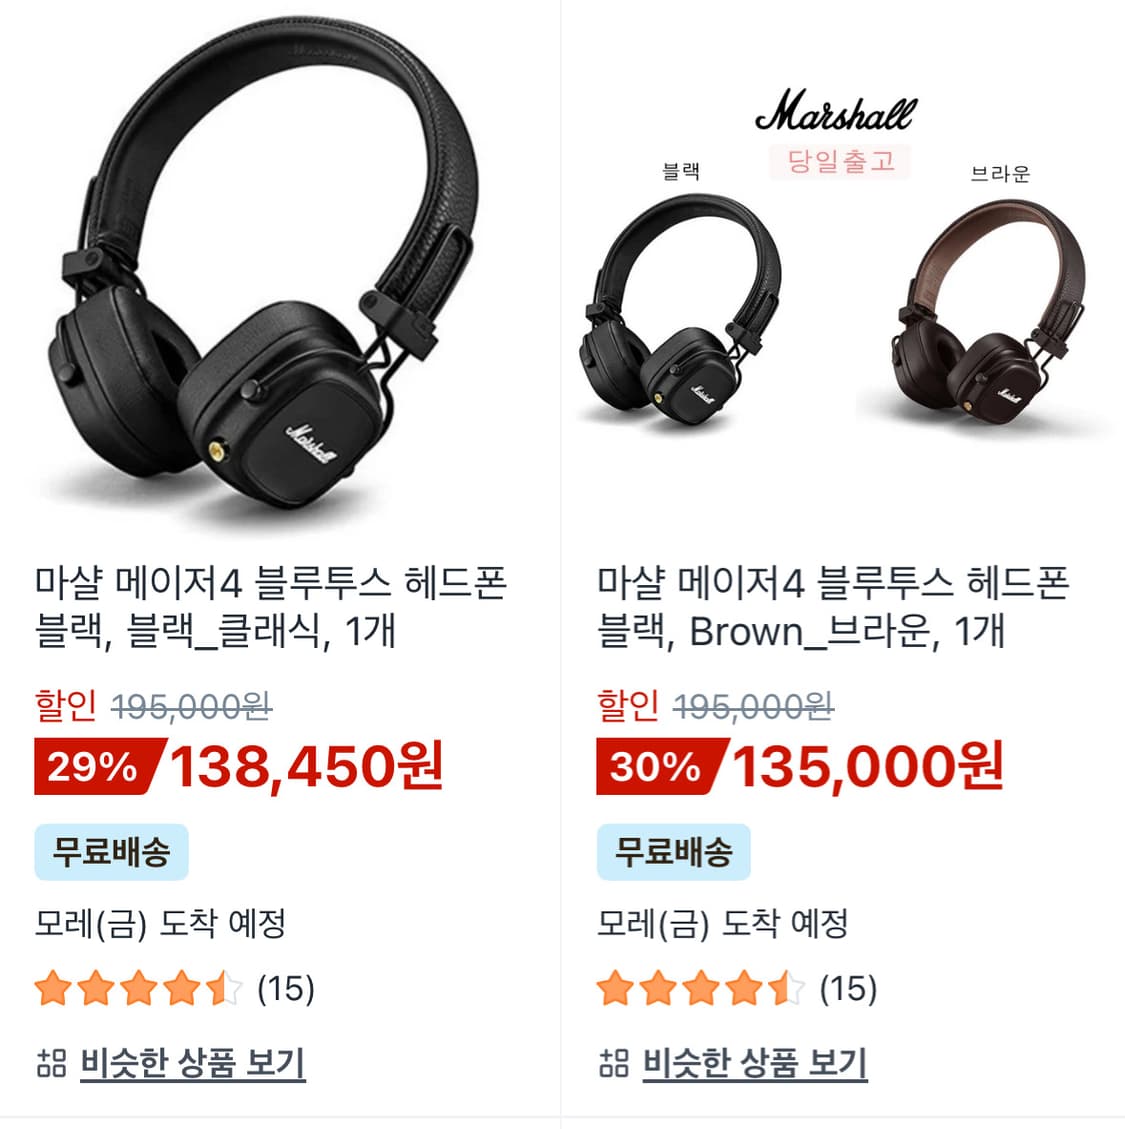Open the (15) review count on right product
Image resolution: width=1125 pixels, height=1129 pixels.
point(848,989)
